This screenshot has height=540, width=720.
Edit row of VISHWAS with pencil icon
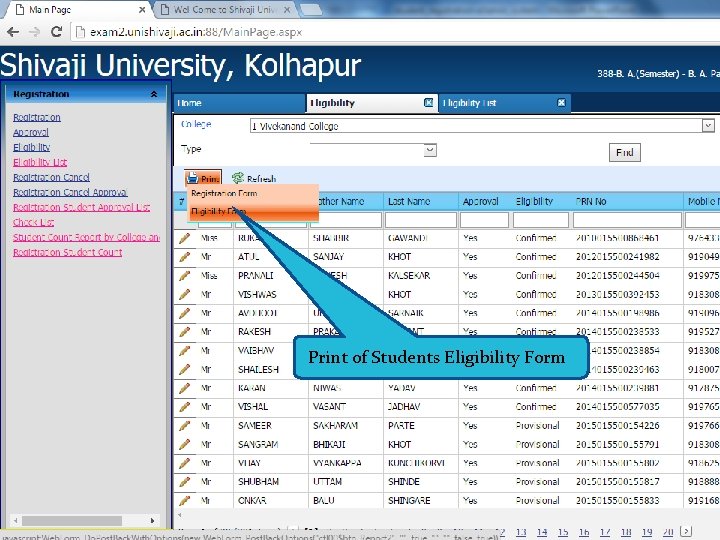point(185,294)
